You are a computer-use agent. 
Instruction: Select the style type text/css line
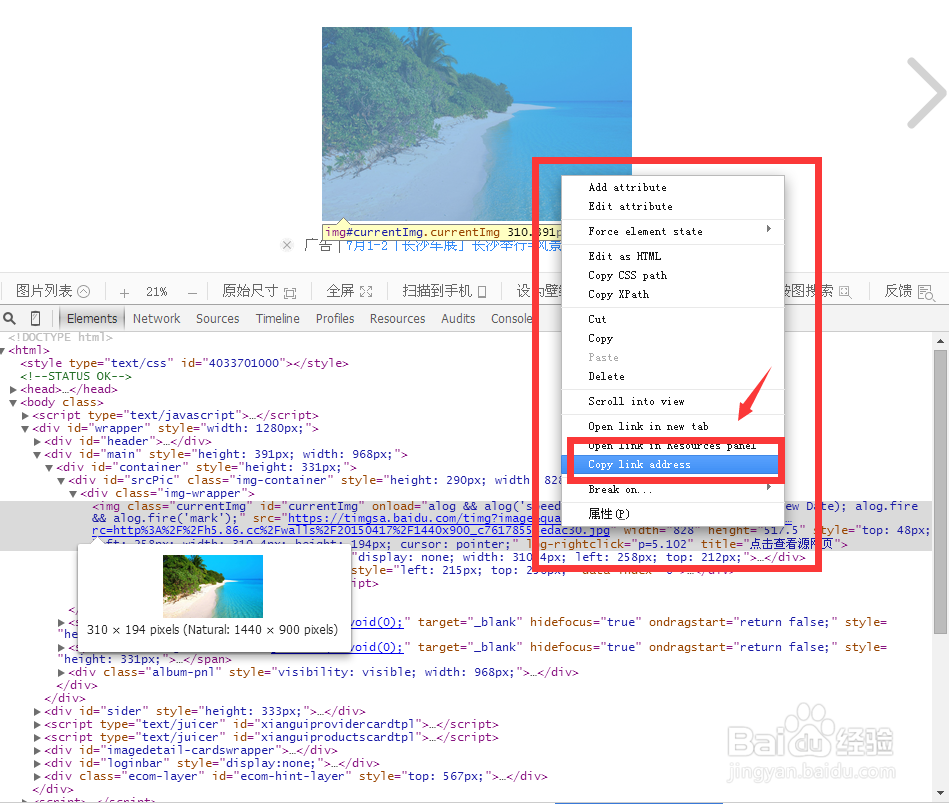pos(185,363)
